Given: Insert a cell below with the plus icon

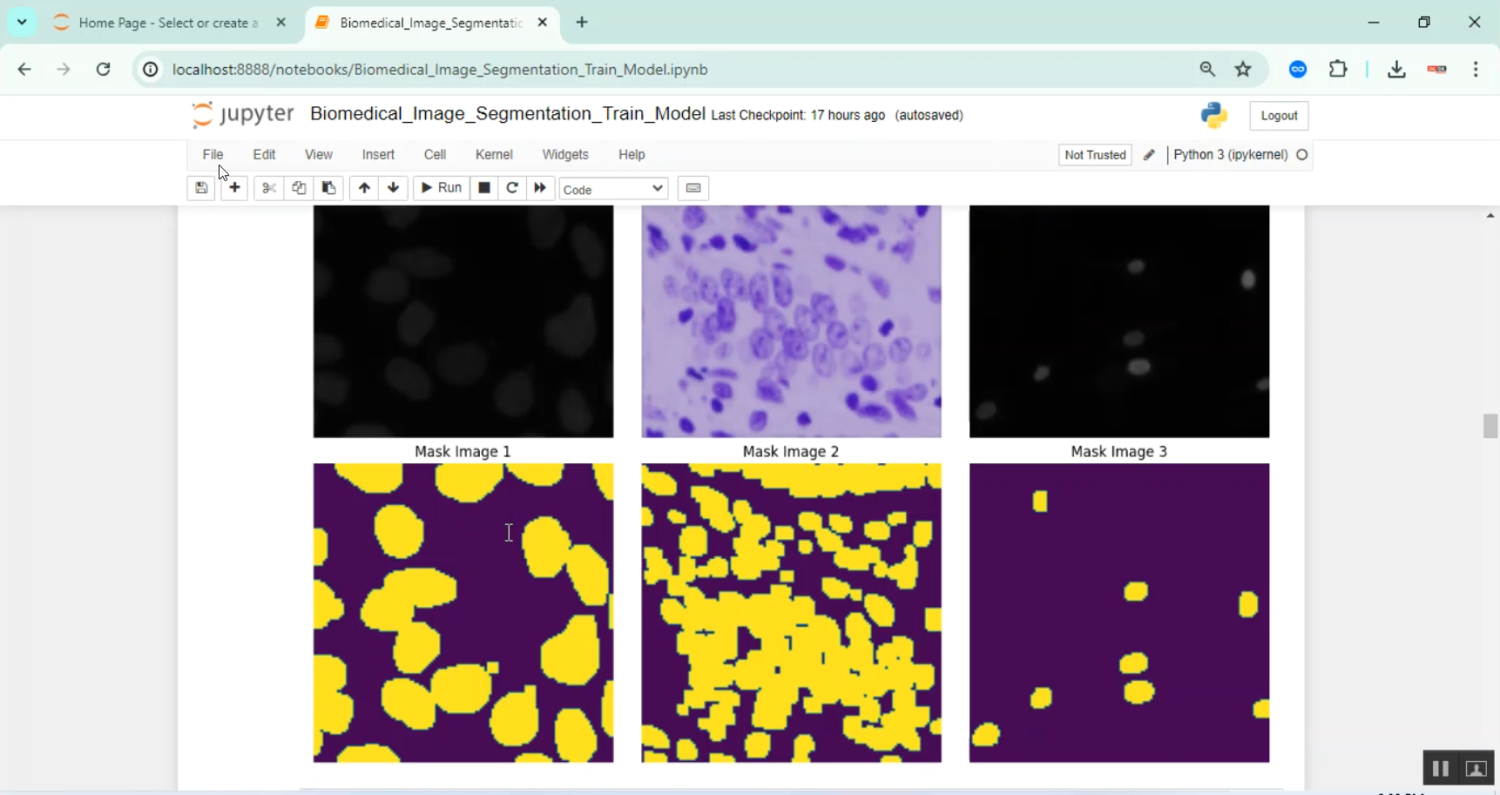Looking at the screenshot, I should tap(234, 188).
